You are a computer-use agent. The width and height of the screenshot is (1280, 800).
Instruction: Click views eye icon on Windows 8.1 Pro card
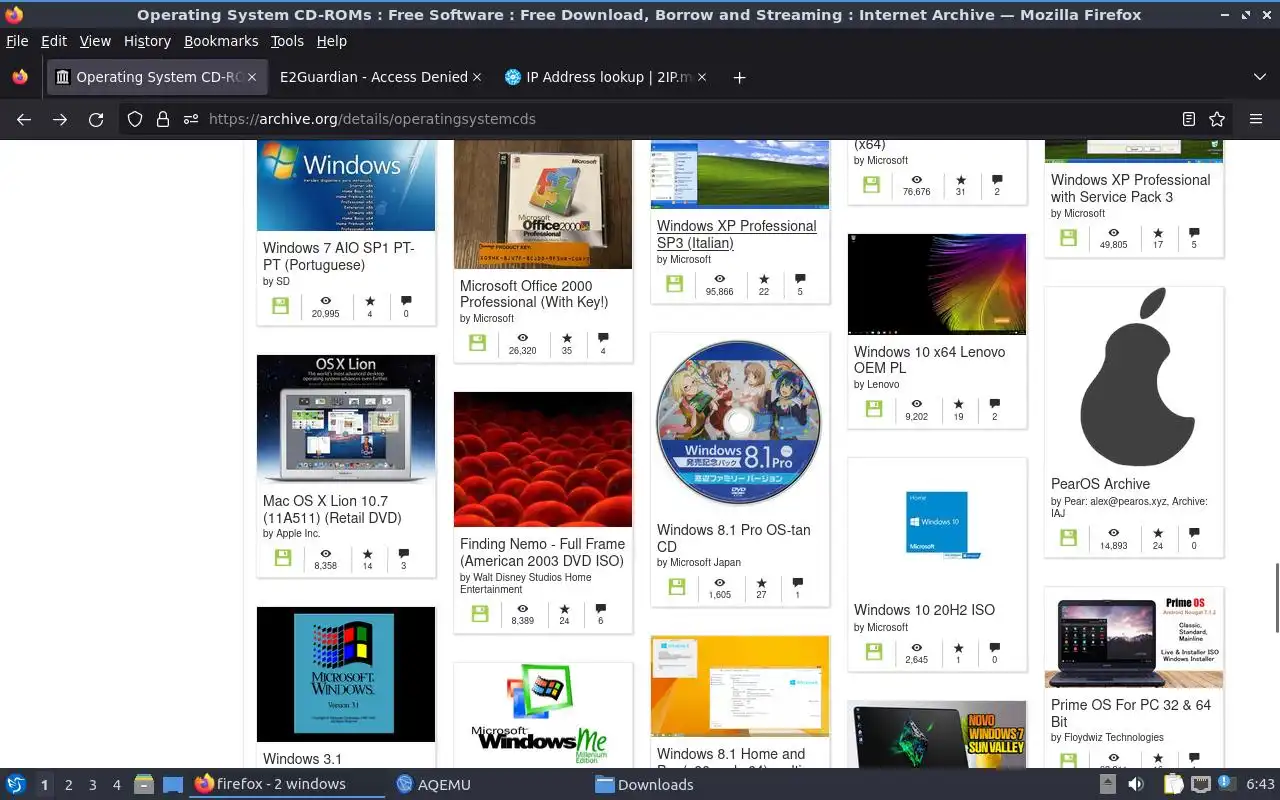coord(719,583)
